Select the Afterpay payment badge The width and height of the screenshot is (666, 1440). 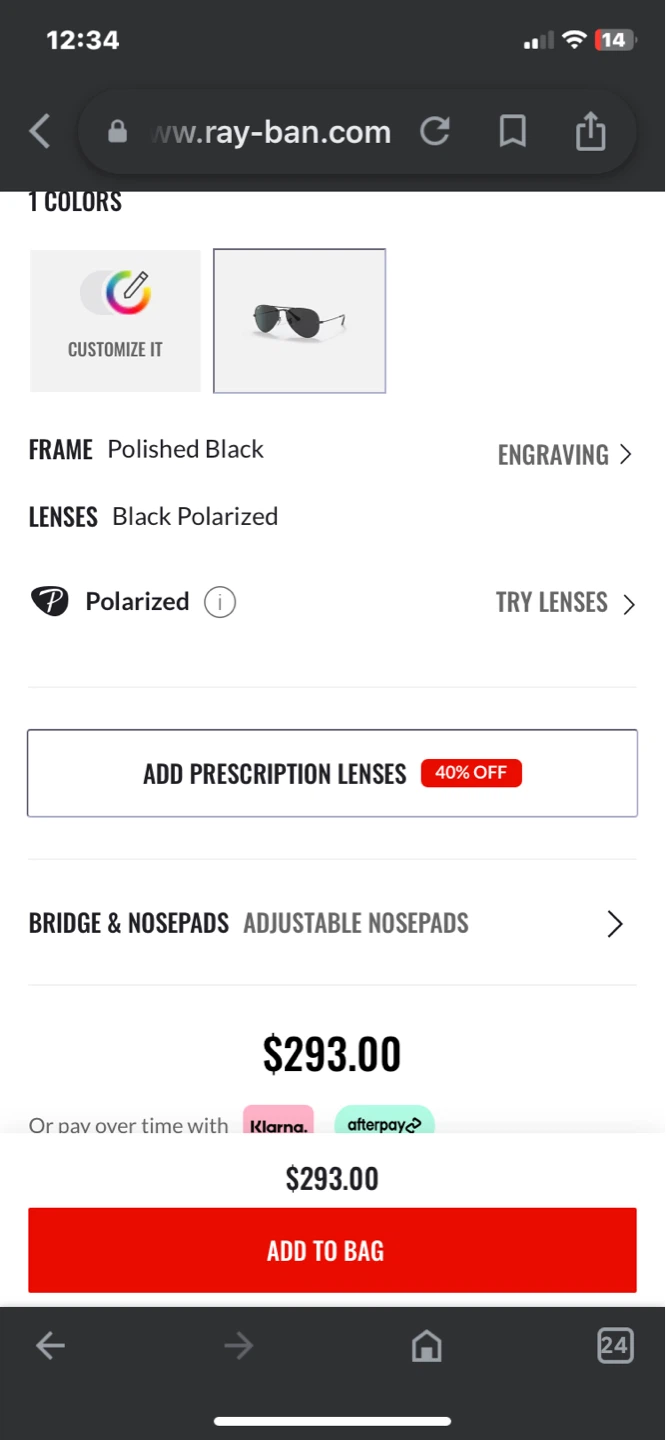pos(384,1123)
